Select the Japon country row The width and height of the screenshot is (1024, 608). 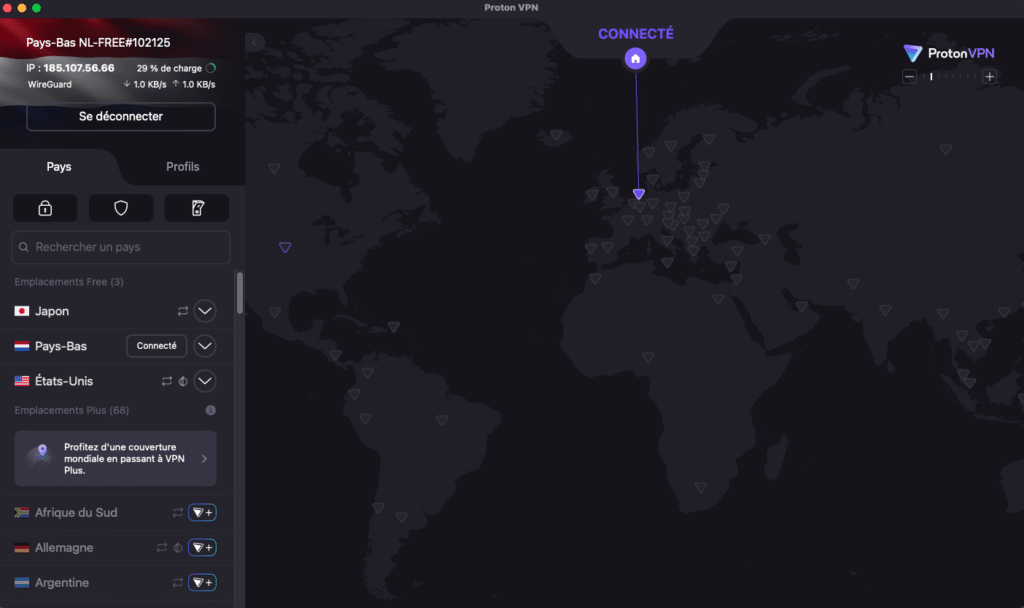[116, 311]
